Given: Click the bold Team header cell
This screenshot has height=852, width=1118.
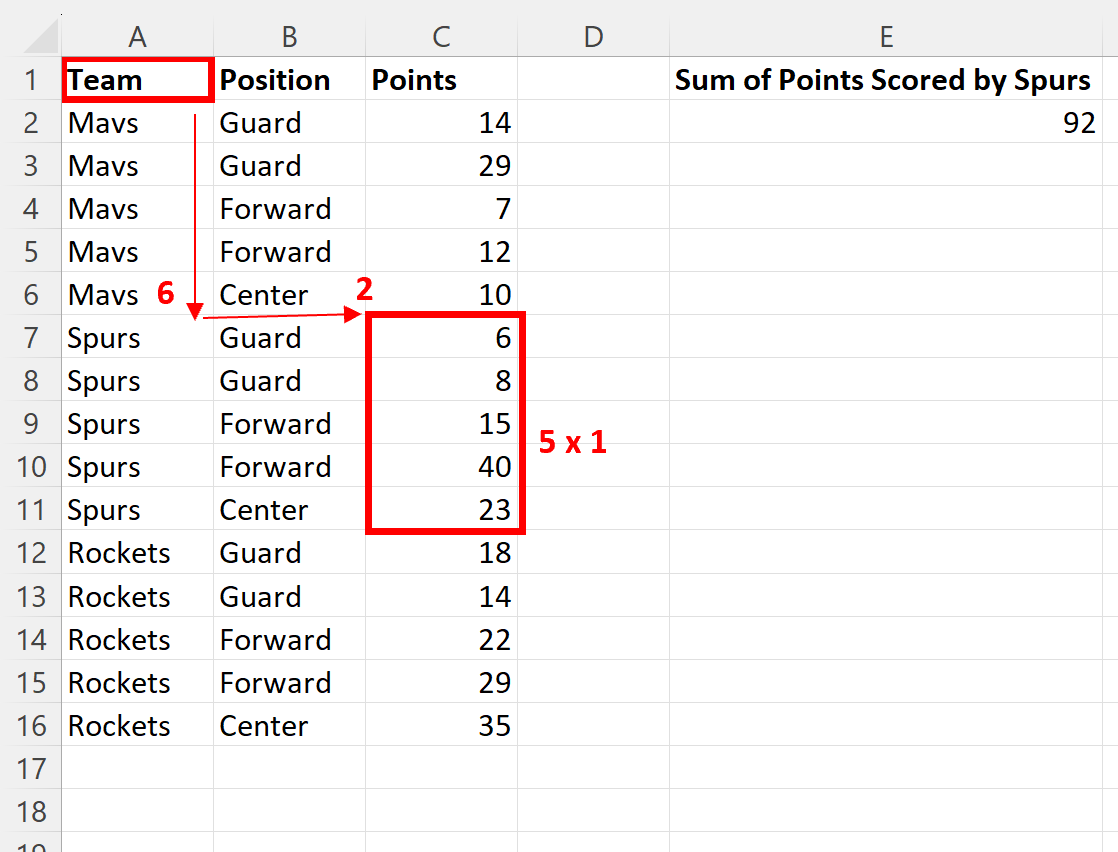Looking at the screenshot, I should click(x=138, y=80).
